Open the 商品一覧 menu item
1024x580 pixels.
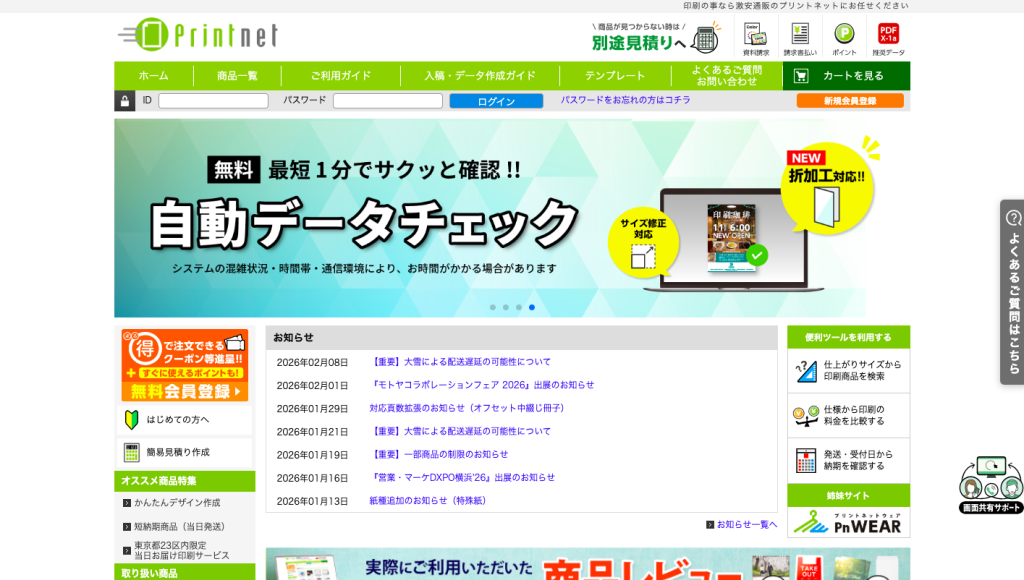tap(237, 76)
